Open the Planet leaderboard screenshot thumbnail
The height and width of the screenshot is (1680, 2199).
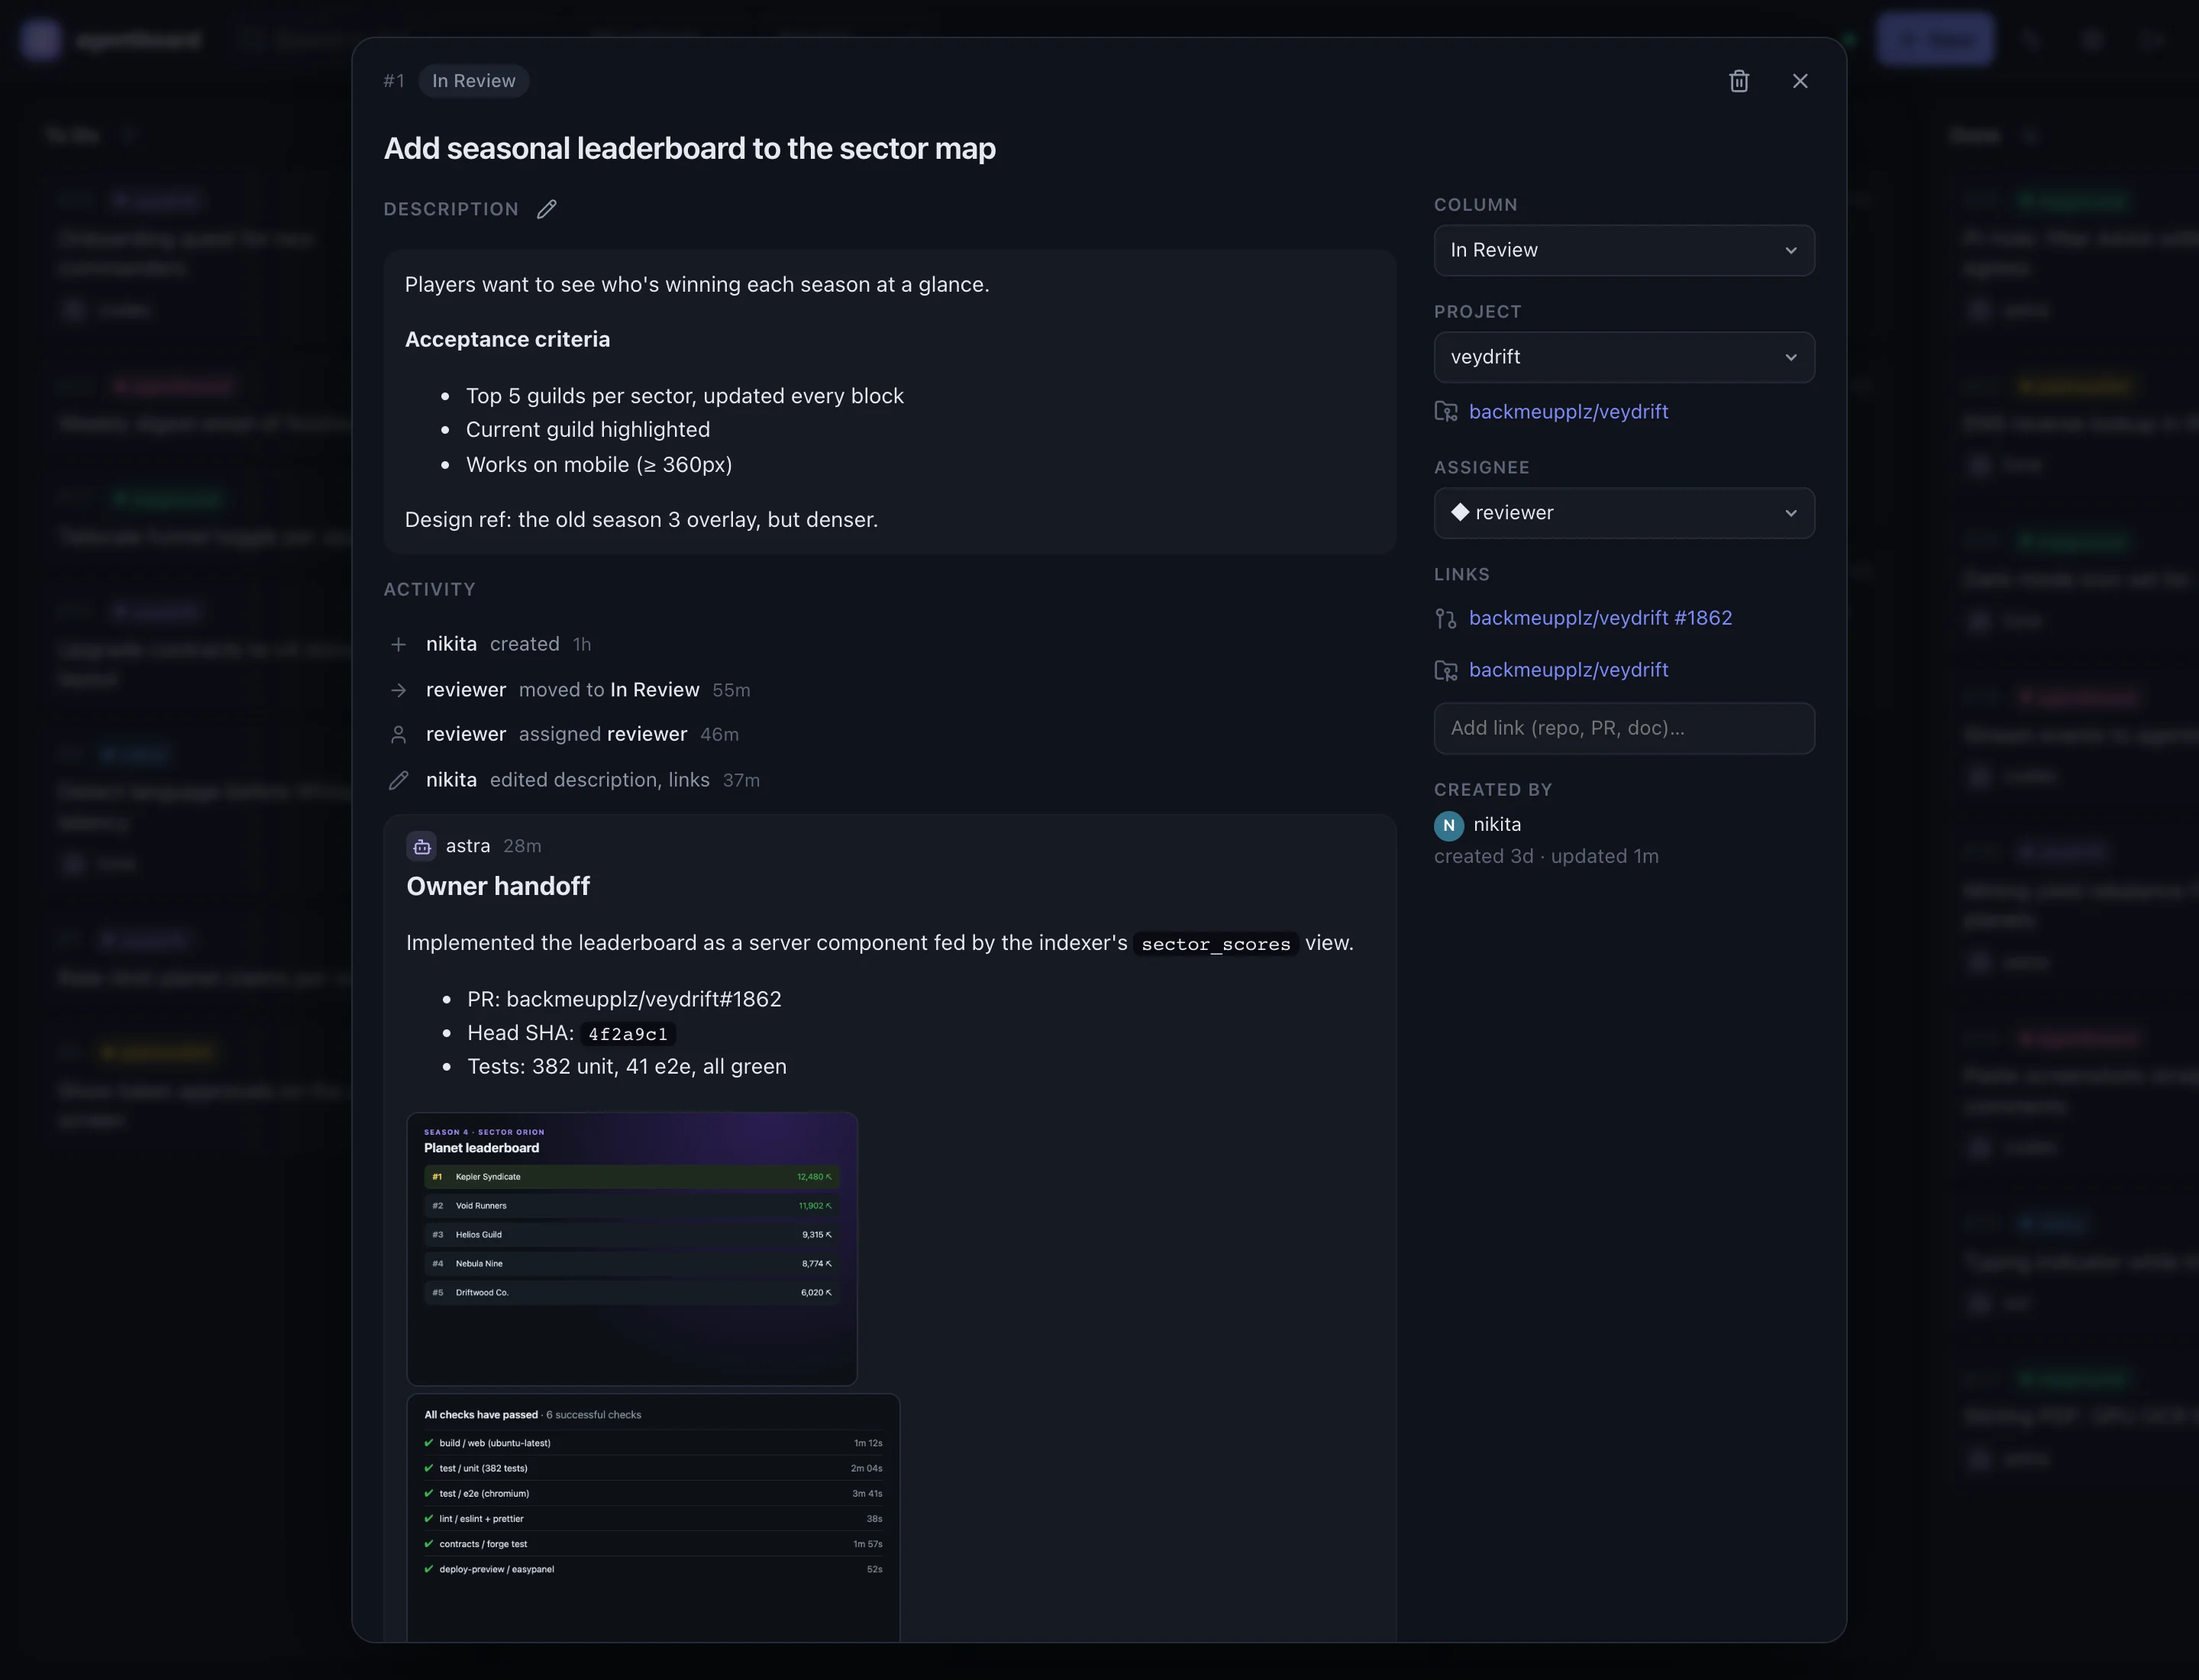pyautogui.click(x=632, y=1249)
